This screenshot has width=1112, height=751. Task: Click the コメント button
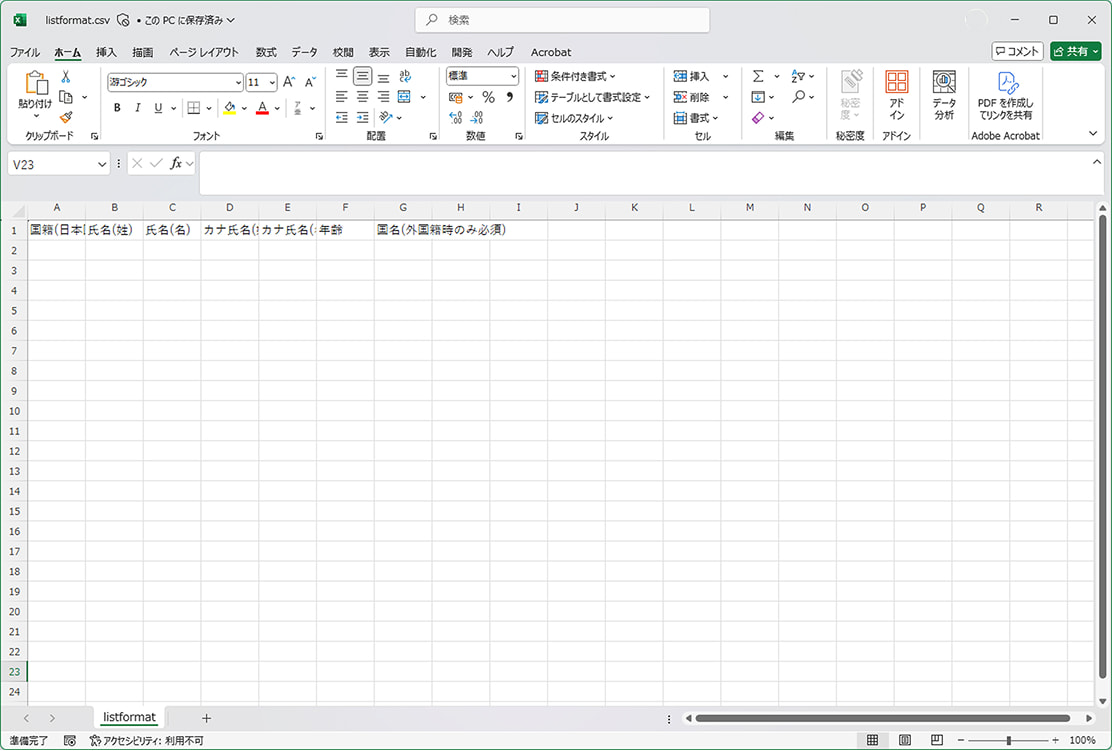pos(1016,51)
